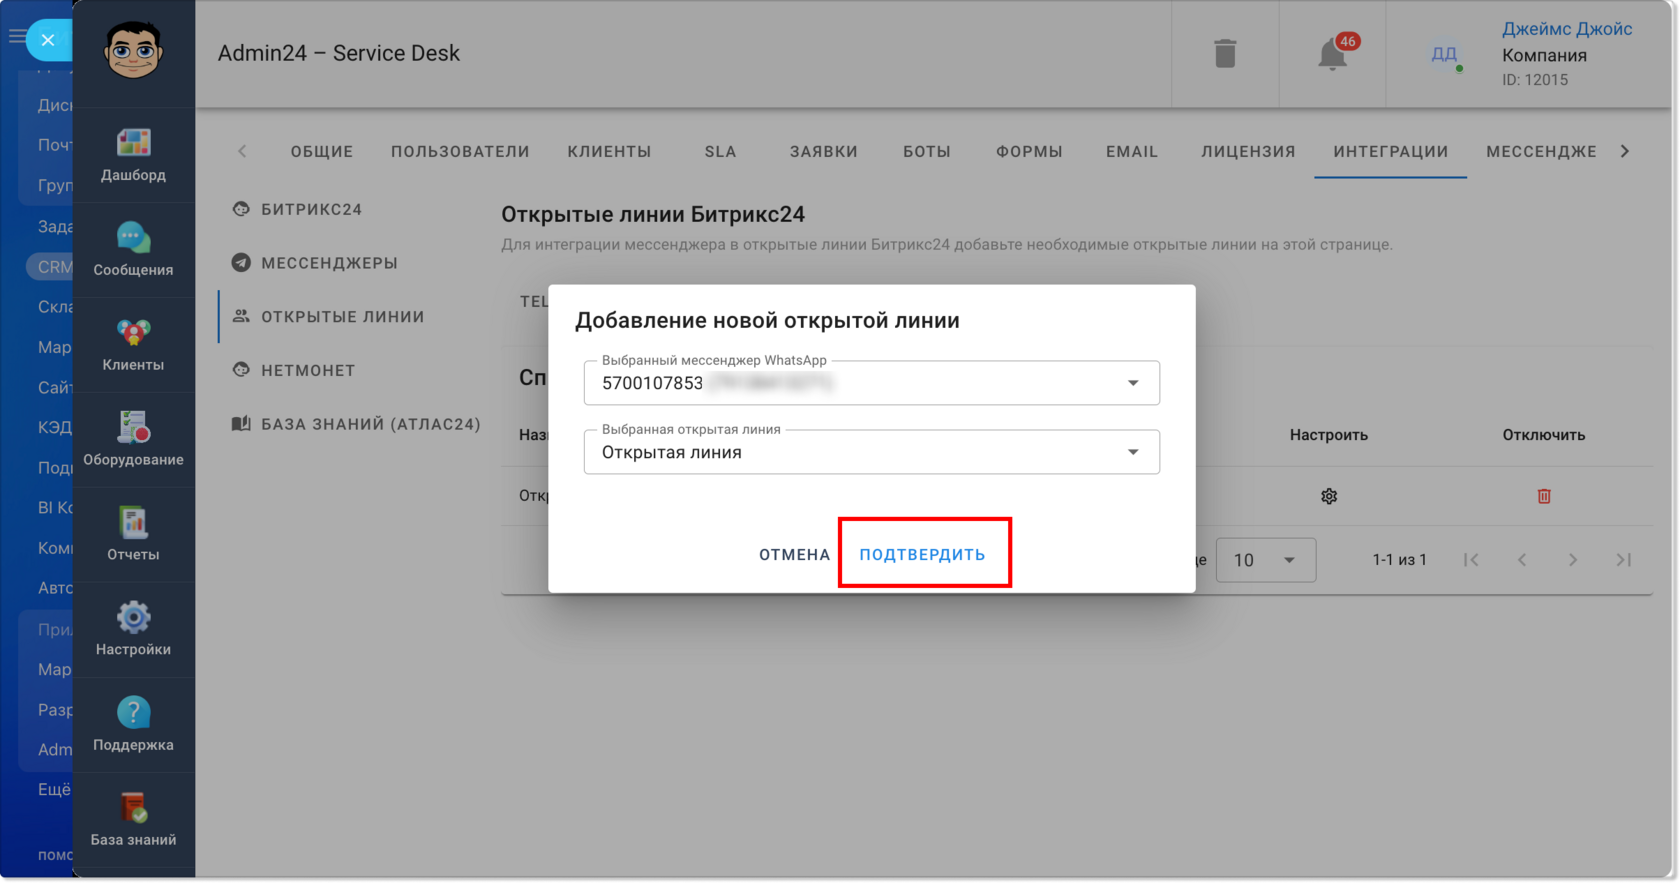The image size is (1680, 883).
Task: Click the gear icon under Настроить
Action: [x=1329, y=496]
